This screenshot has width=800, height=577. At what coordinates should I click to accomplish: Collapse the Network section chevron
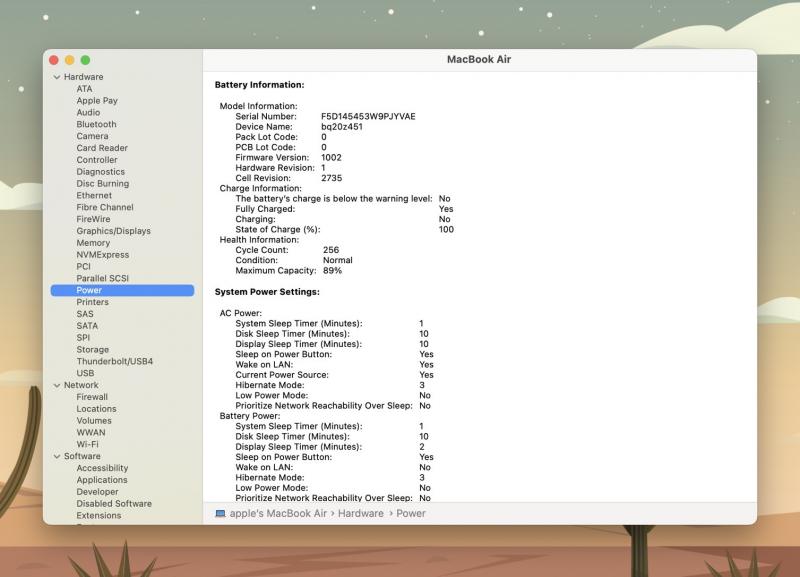coord(57,385)
